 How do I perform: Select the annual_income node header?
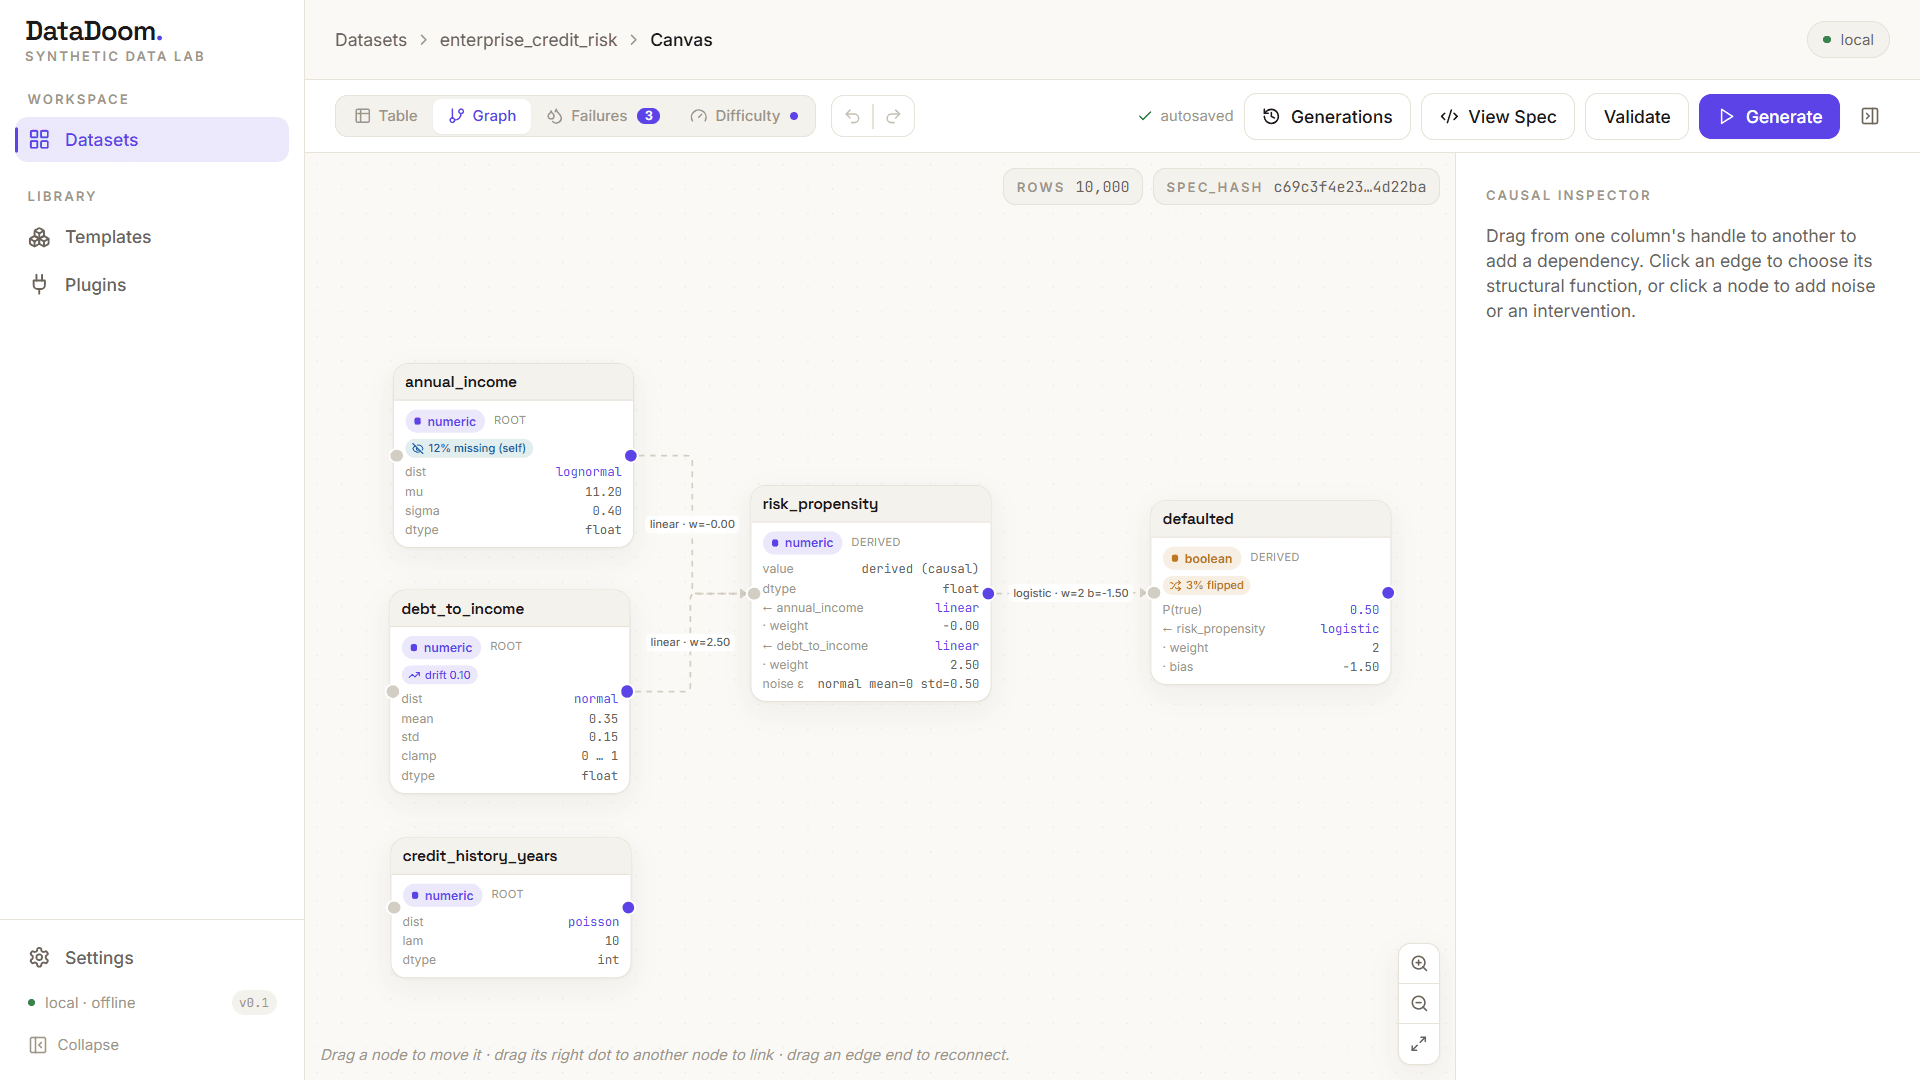pyautogui.click(x=513, y=382)
